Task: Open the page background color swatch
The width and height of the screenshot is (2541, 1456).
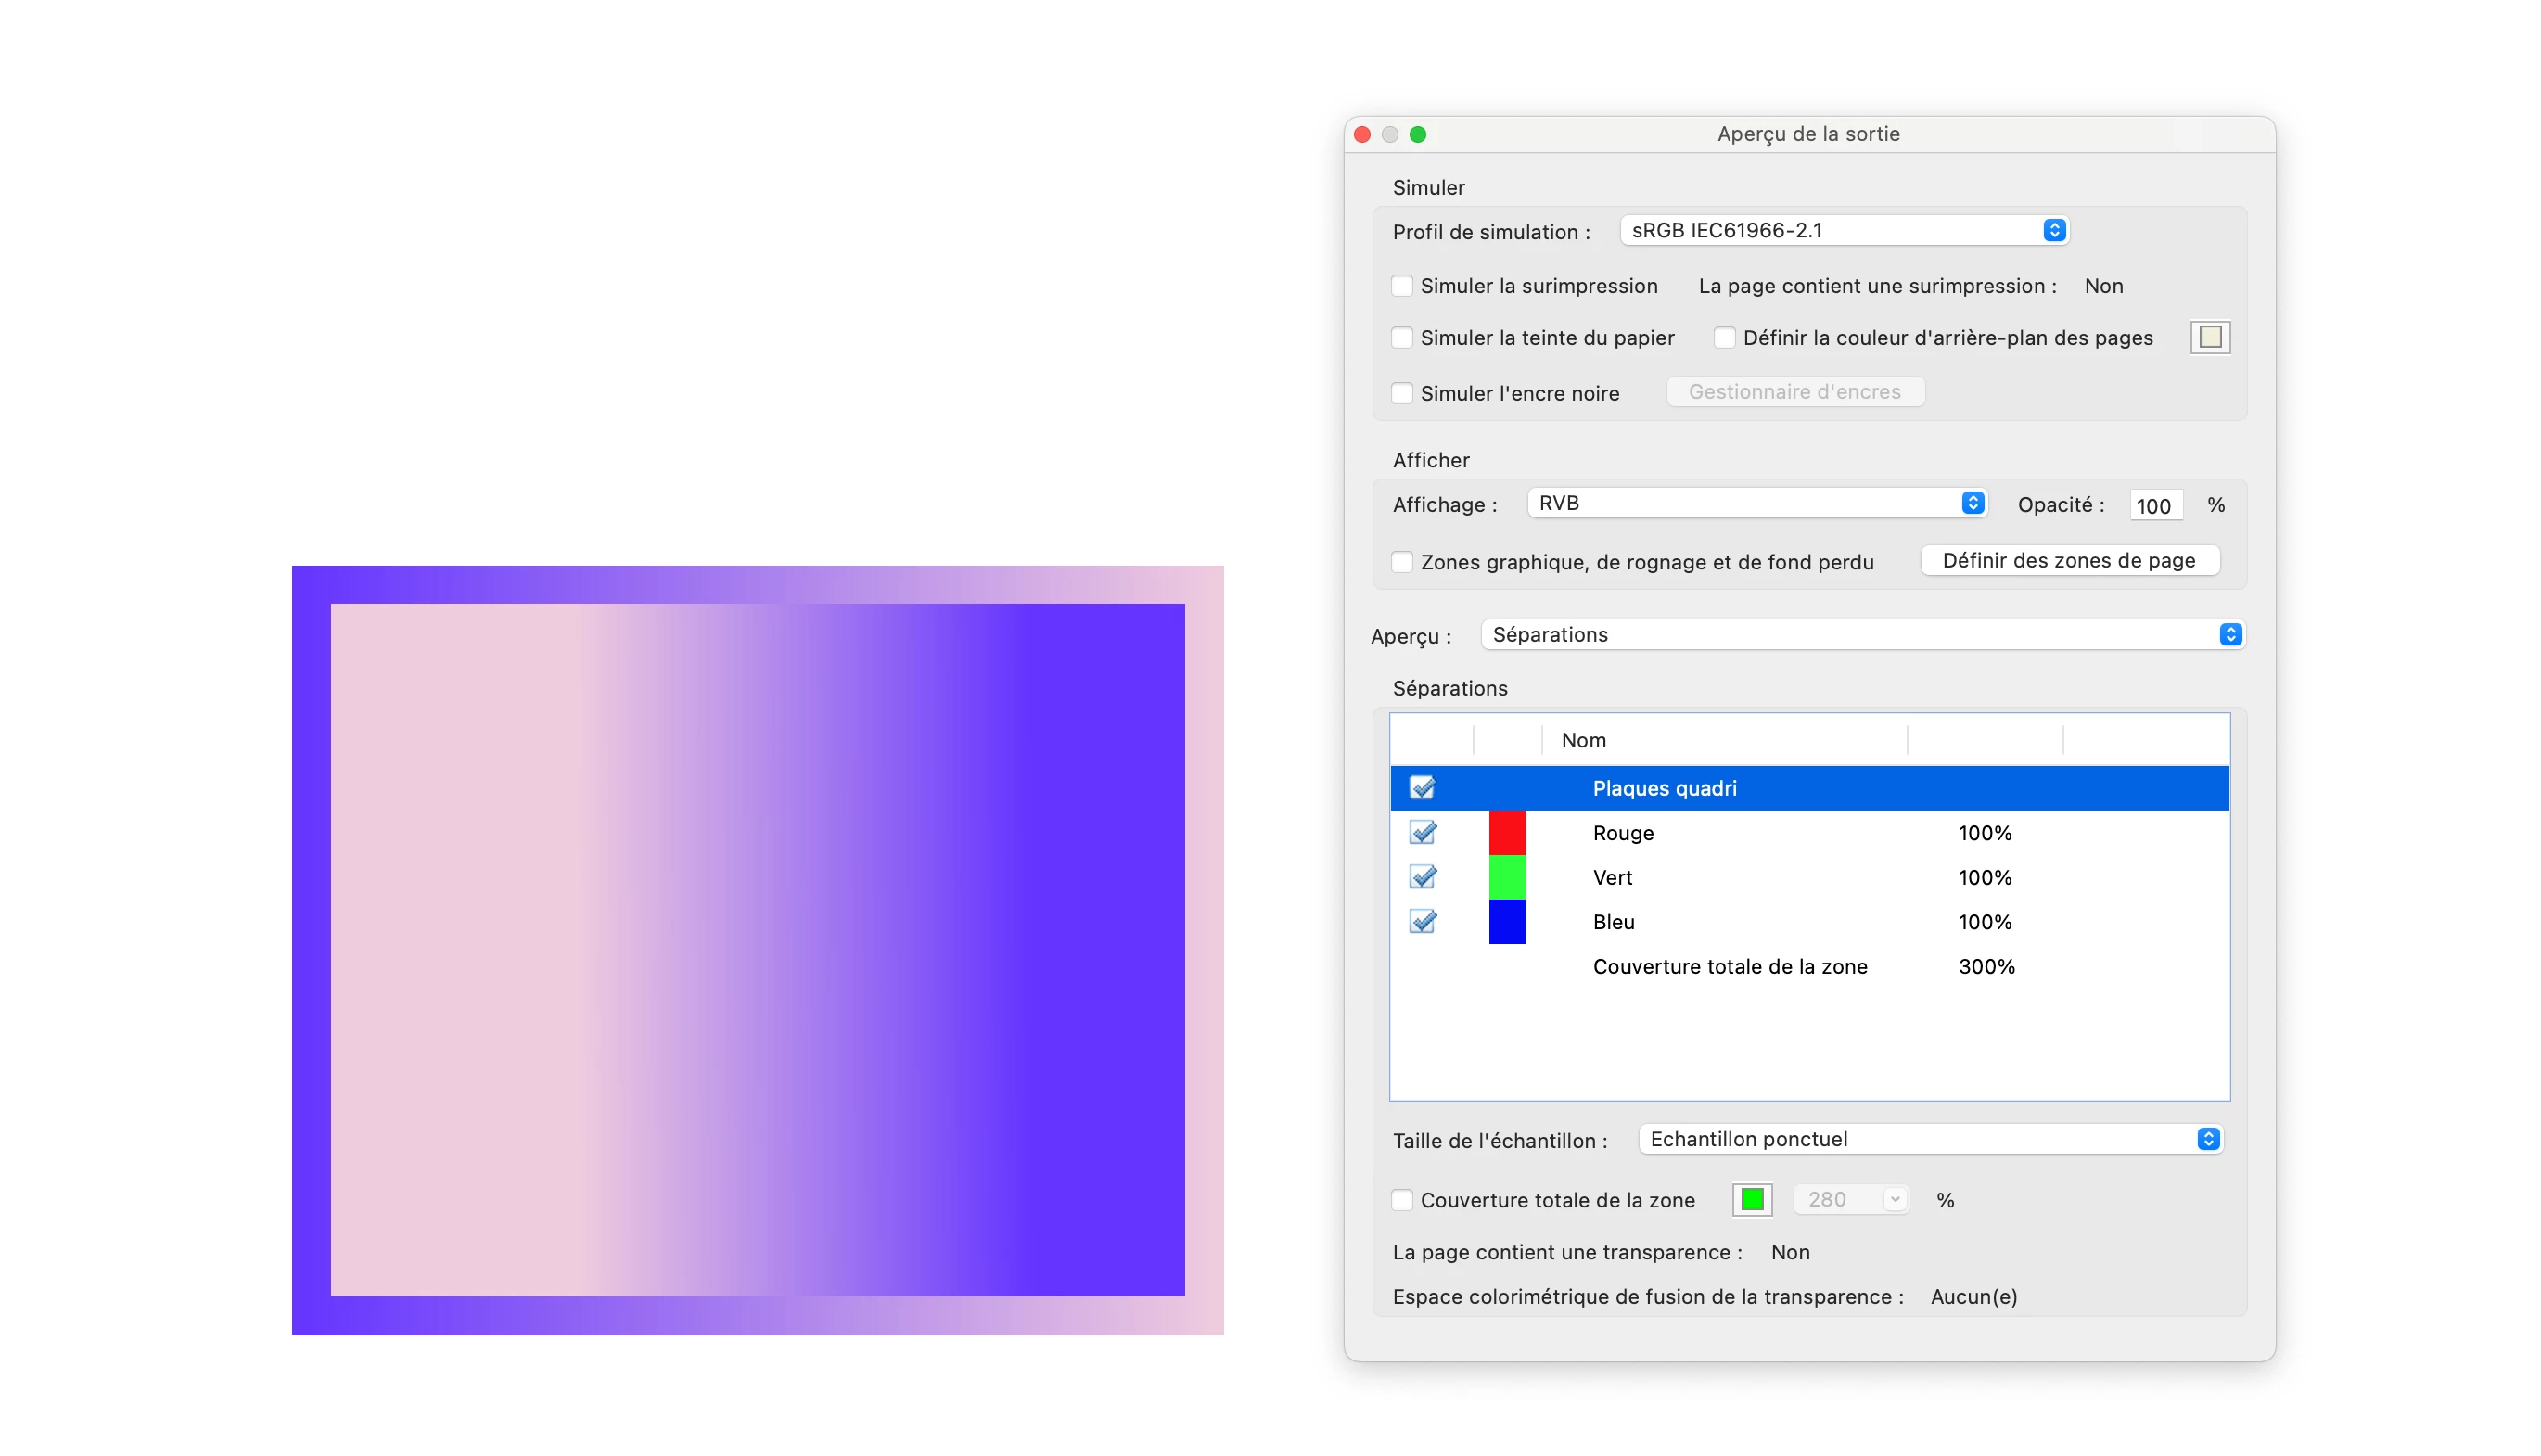Action: coord(2210,338)
